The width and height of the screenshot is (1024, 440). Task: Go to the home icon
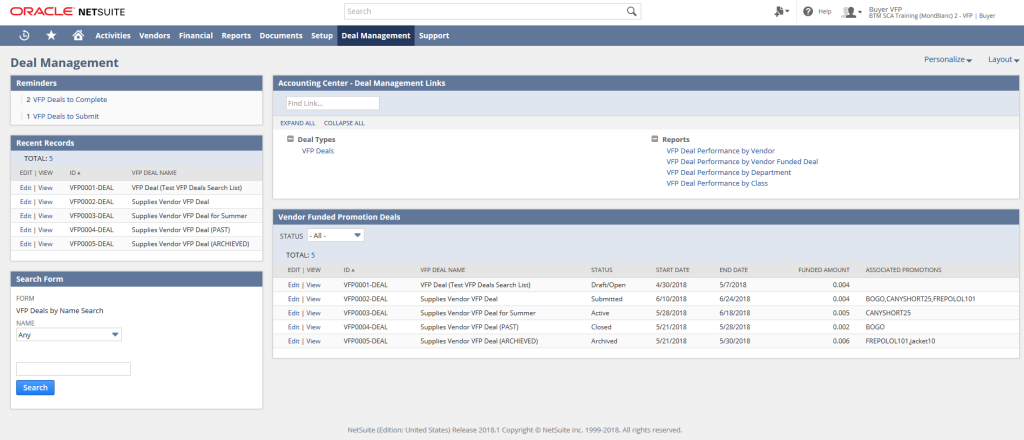[x=78, y=35]
